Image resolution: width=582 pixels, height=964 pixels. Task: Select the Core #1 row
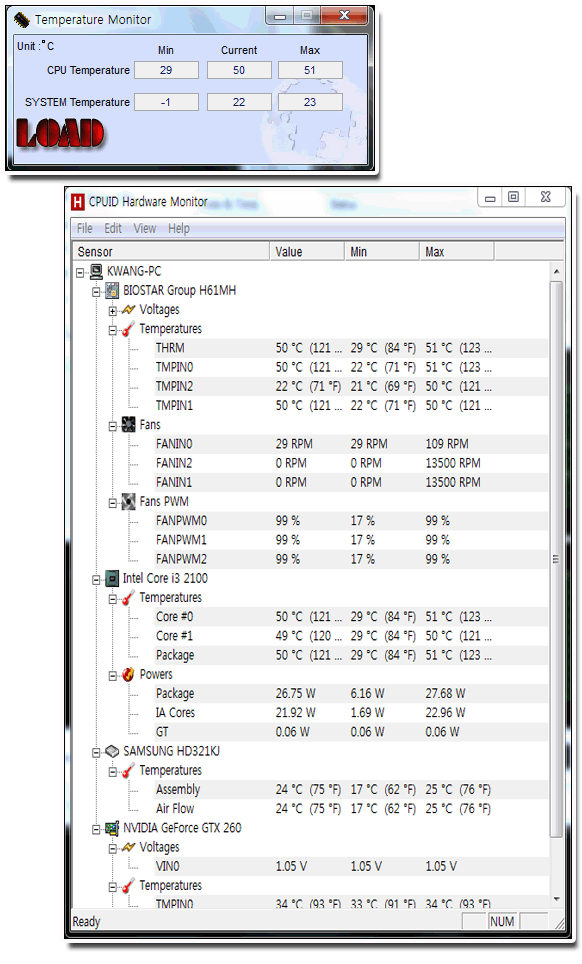click(x=351, y=636)
